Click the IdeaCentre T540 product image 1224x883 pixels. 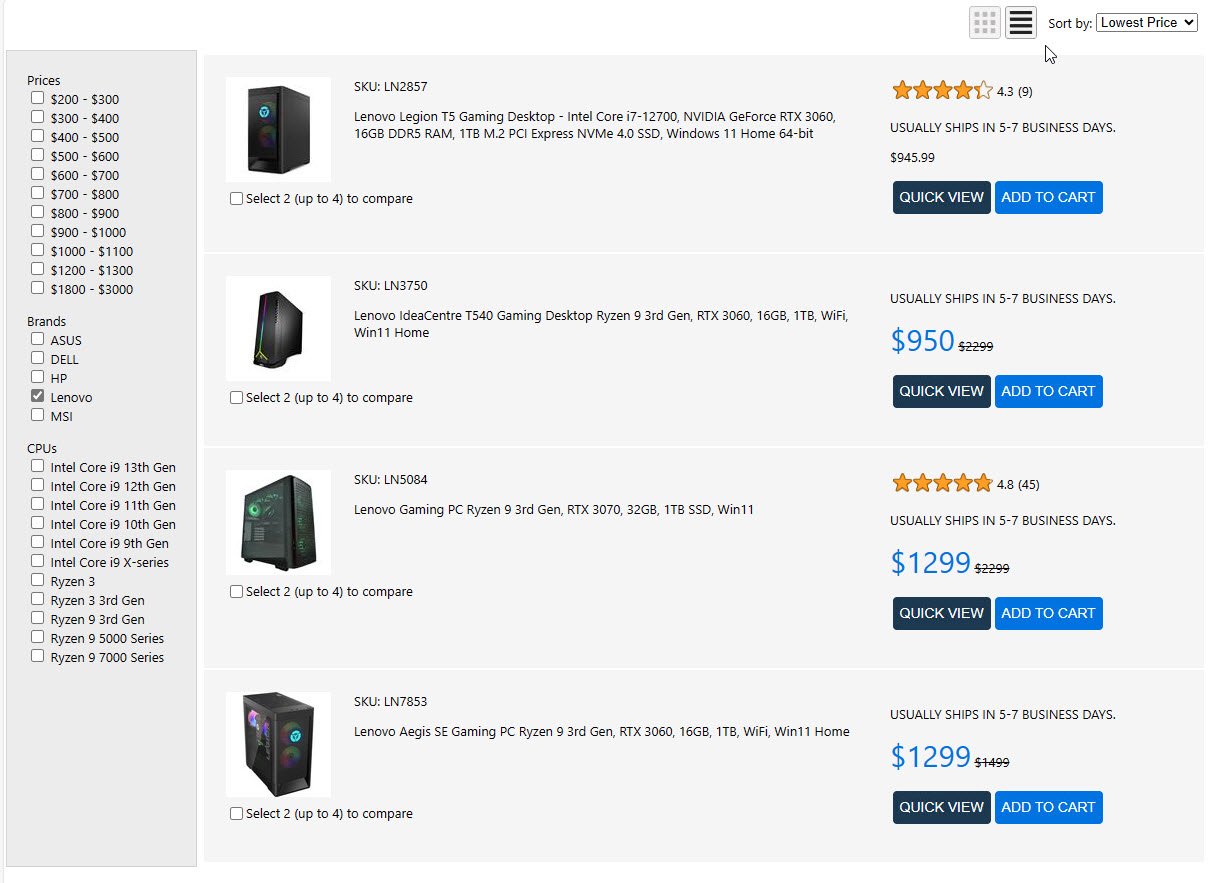tap(278, 328)
